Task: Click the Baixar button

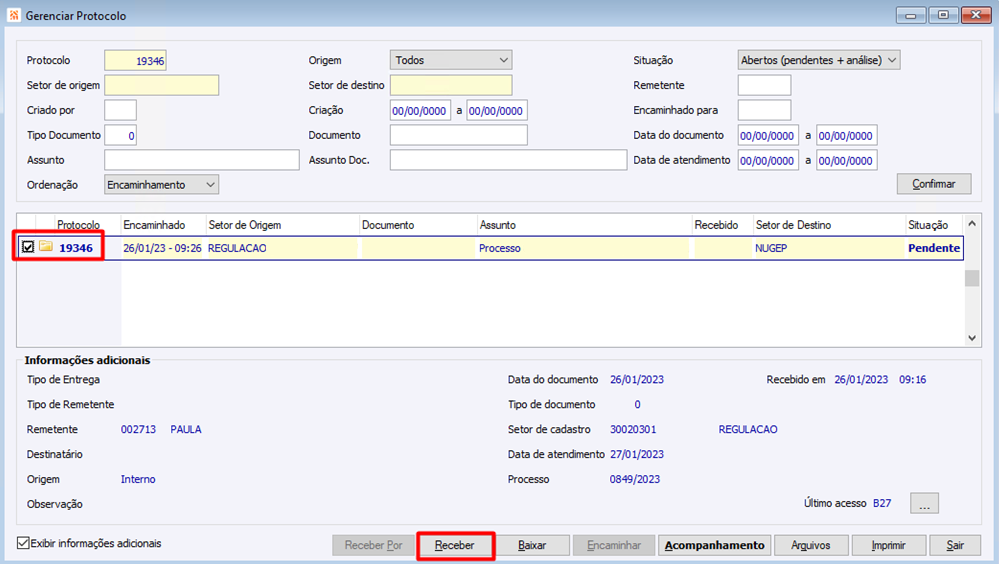Action: 532,546
